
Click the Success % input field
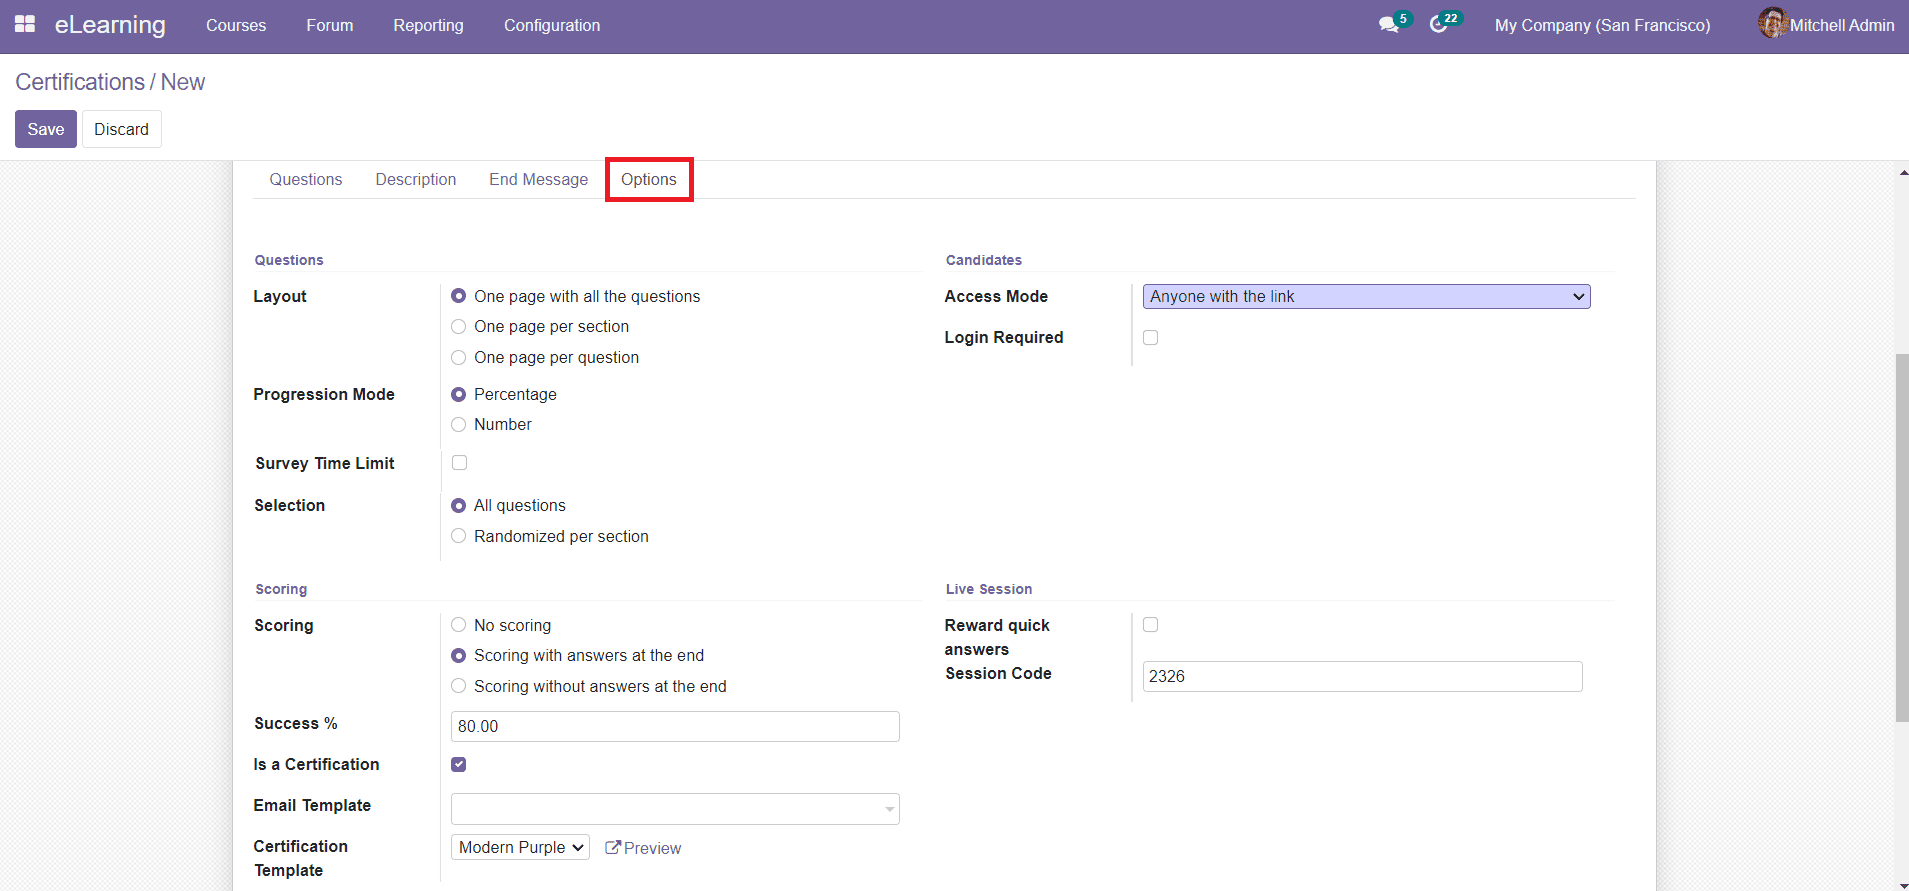675,727
